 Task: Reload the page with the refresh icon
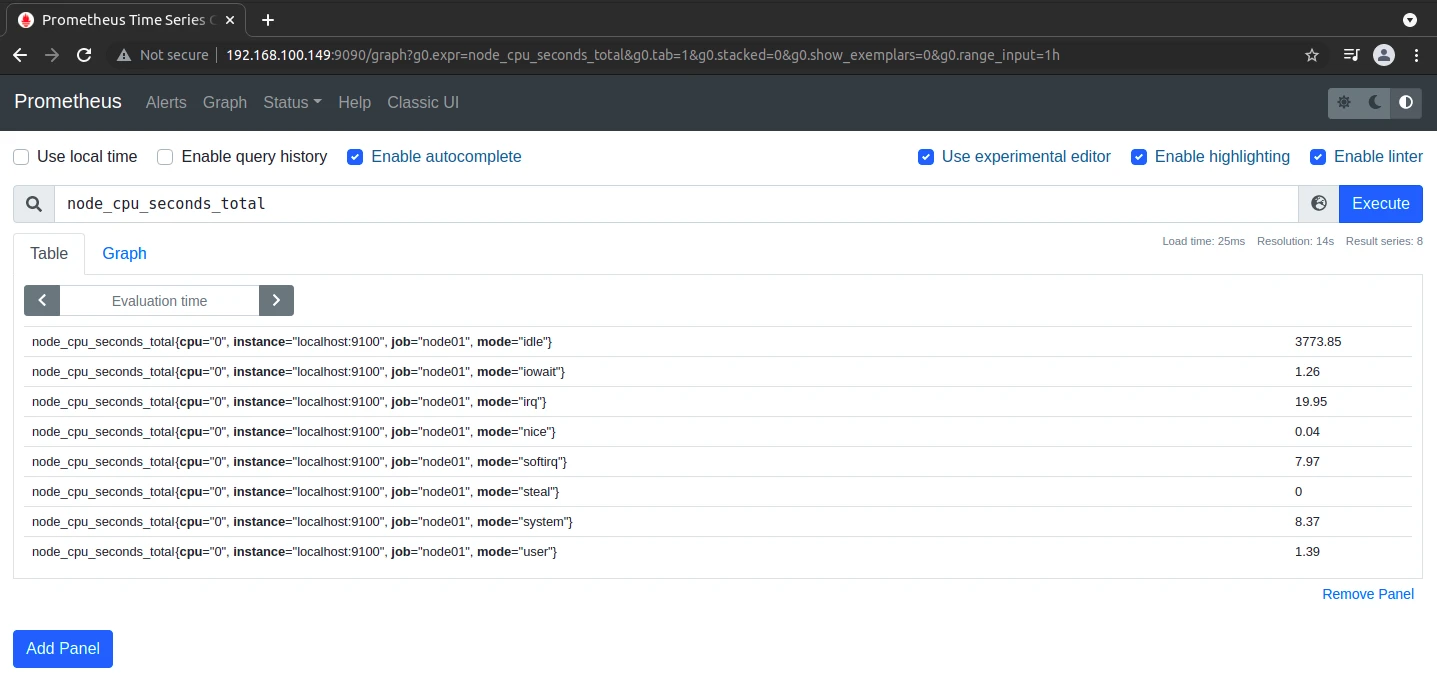point(84,55)
